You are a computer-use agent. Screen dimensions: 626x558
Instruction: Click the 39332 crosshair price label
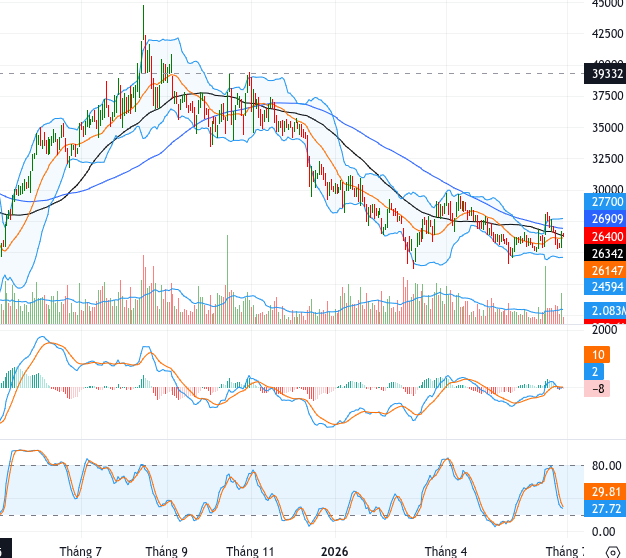(x=605, y=74)
